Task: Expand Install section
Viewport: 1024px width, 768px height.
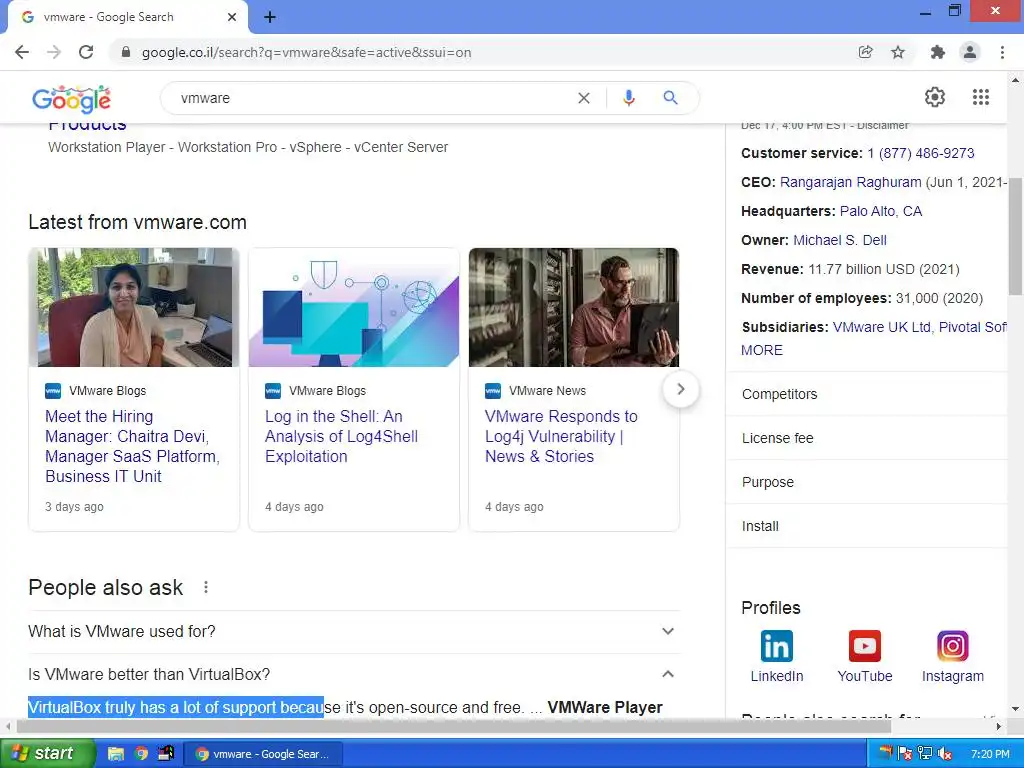Action: (x=866, y=526)
